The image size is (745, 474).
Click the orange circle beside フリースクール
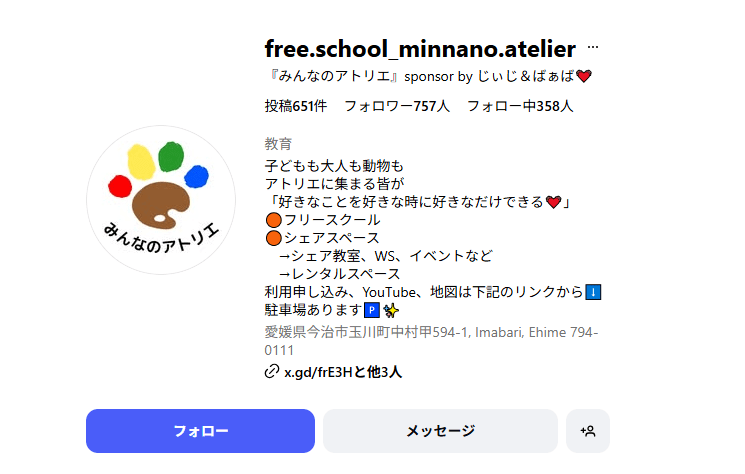click(272, 219)
